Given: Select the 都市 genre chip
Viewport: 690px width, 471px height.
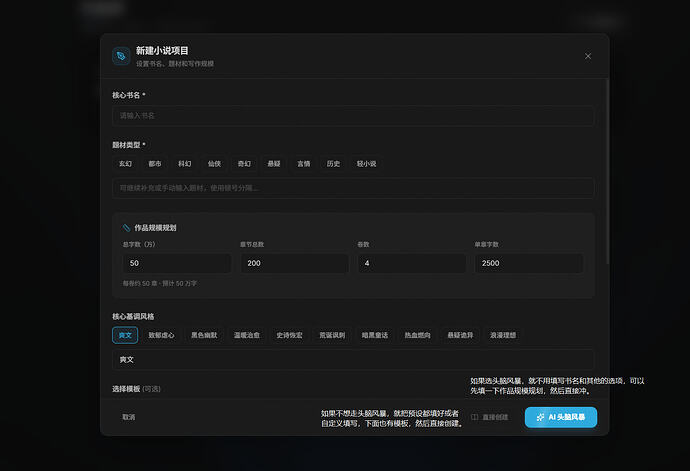Looking at the screenshot, I should pyautogui.click(x=155, y=164).
